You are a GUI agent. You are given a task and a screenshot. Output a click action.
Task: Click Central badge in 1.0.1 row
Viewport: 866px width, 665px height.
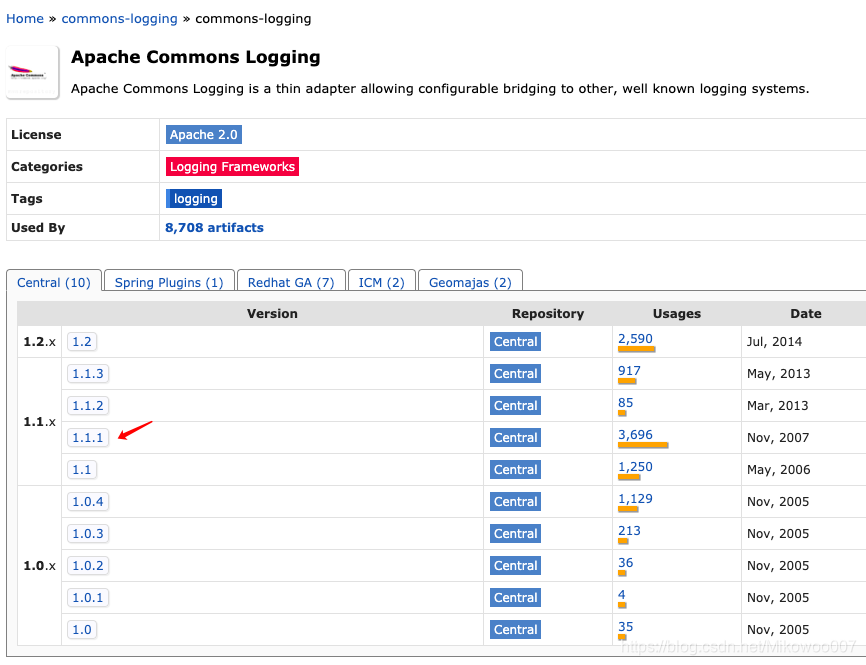point(515,598)
